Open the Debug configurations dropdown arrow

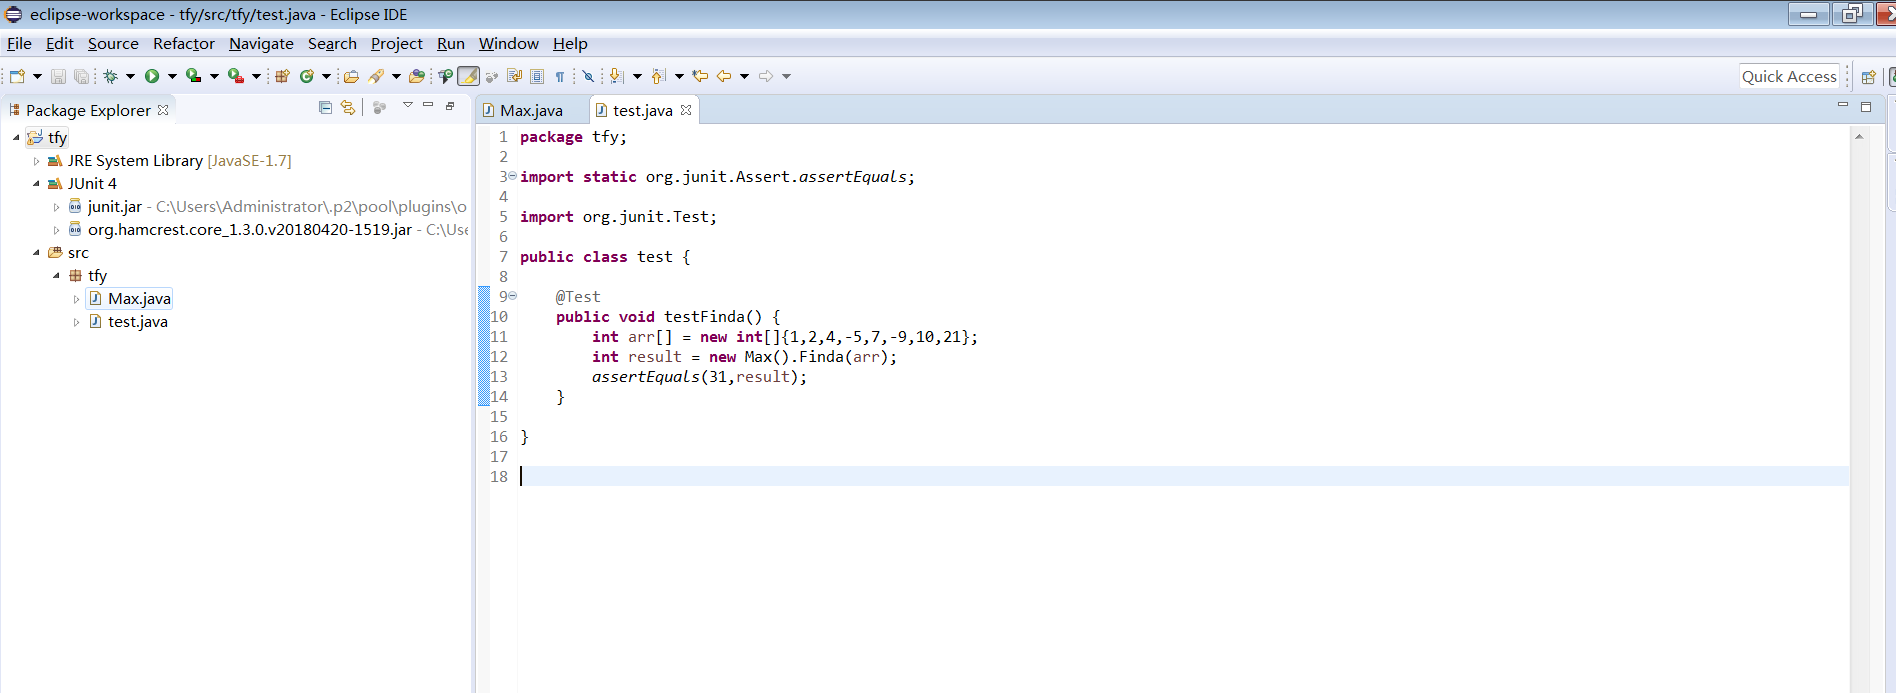[x=130, y=76]
